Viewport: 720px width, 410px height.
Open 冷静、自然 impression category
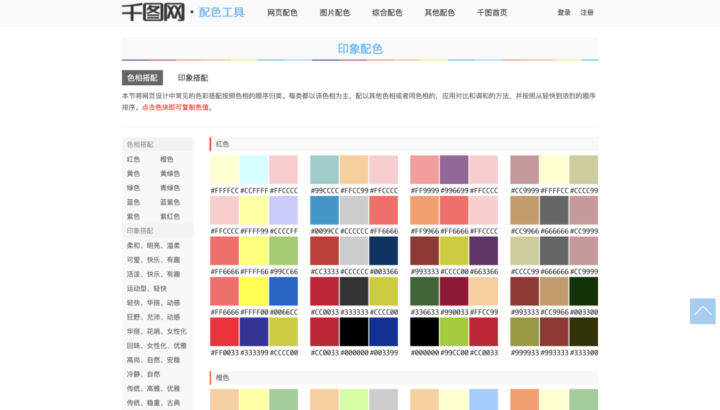coord(143,374)
